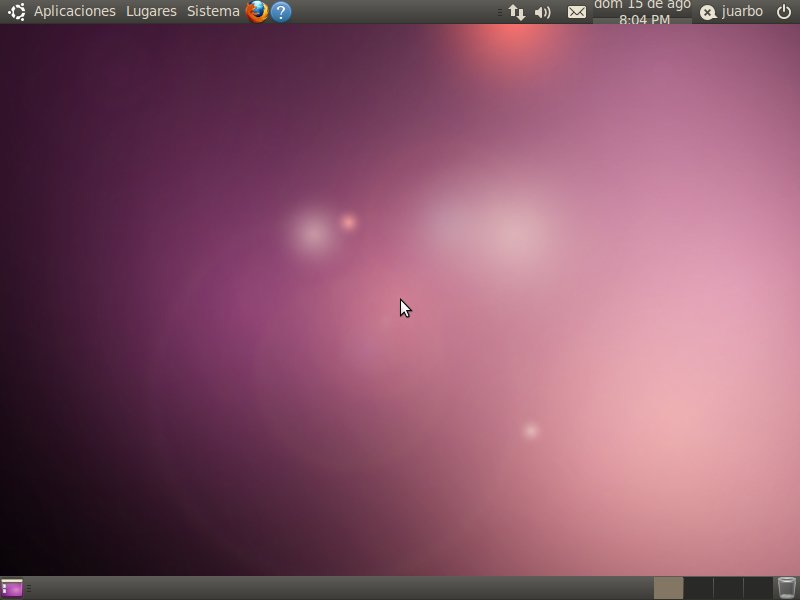This screenshot has height=600, width=800.
Task: Show the calendar from the clock
Action: (642, 12)
